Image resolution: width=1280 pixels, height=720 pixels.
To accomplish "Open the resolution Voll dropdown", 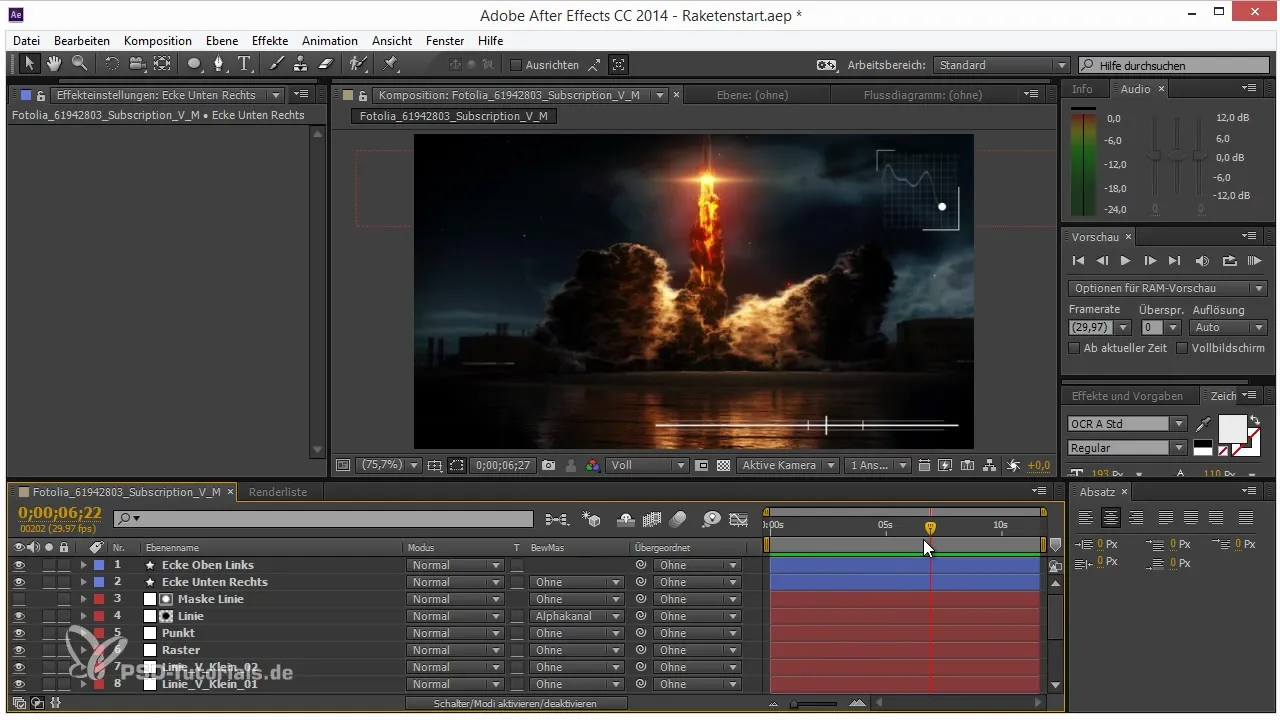I will coord(648,465).
